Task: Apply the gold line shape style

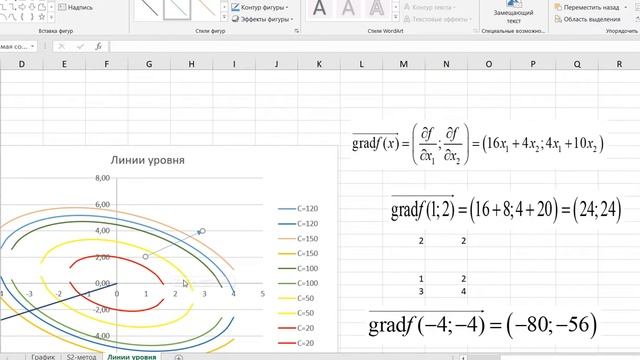Action: click(x=206, y=9)
